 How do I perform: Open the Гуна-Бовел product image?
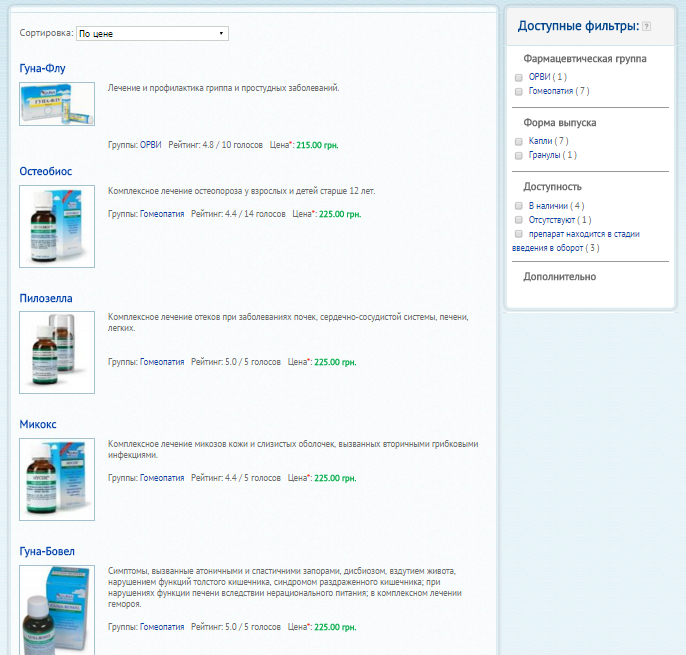[57, 609]
